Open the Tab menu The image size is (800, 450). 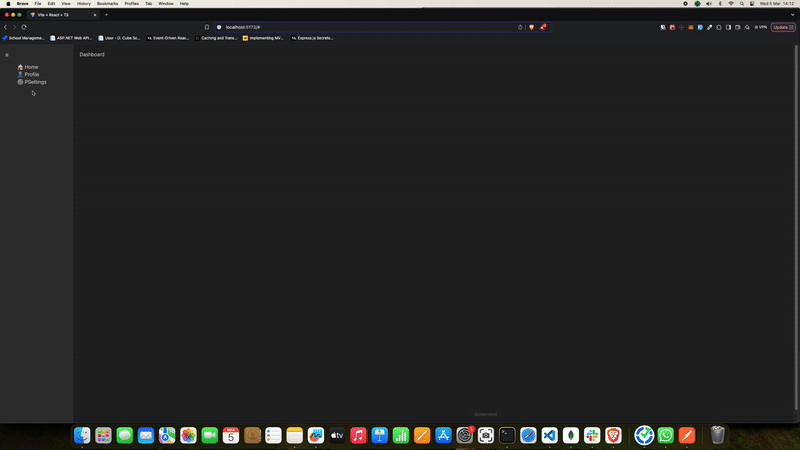pos(148,4)
